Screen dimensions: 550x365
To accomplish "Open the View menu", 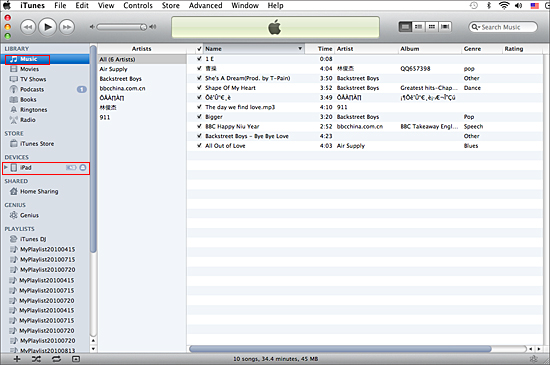I will (x=106, y=5).
